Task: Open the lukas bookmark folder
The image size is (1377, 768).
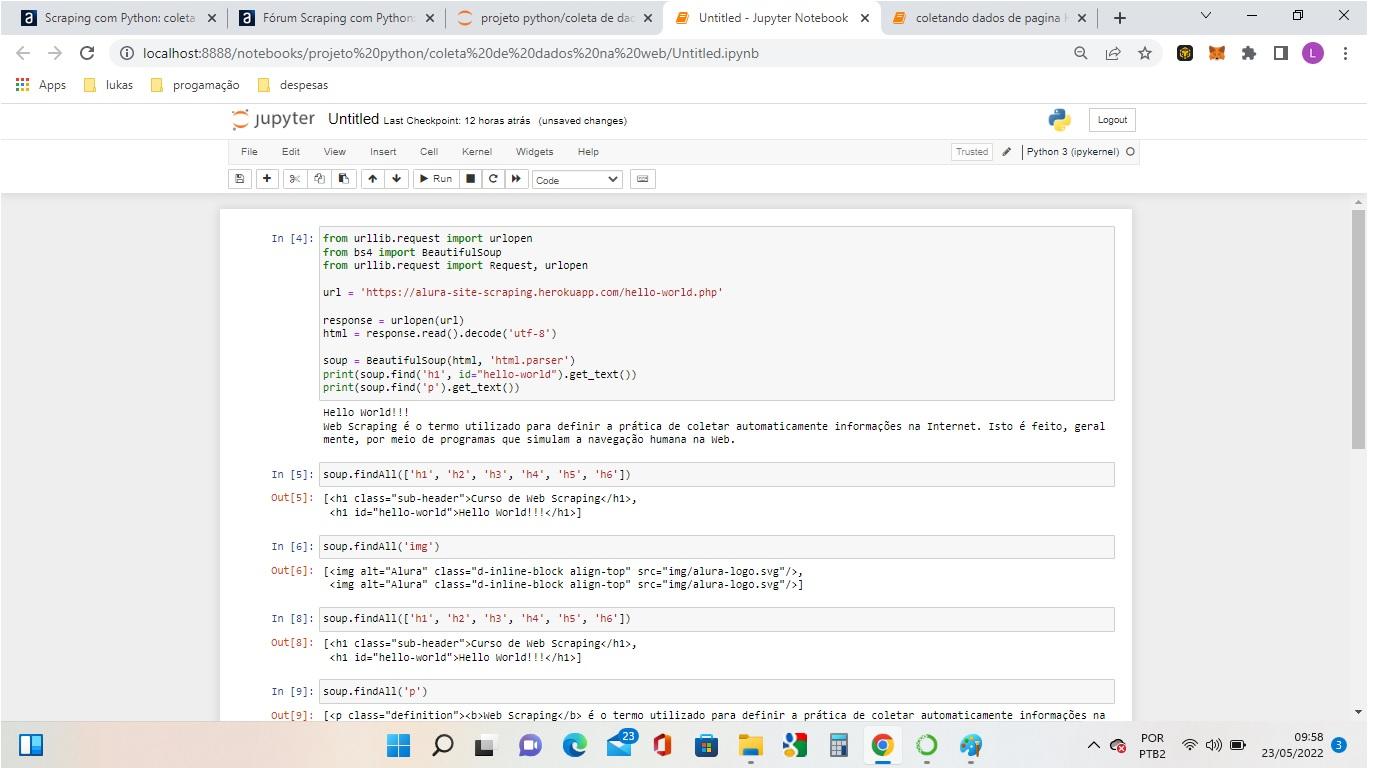Action: pos(108,85)
